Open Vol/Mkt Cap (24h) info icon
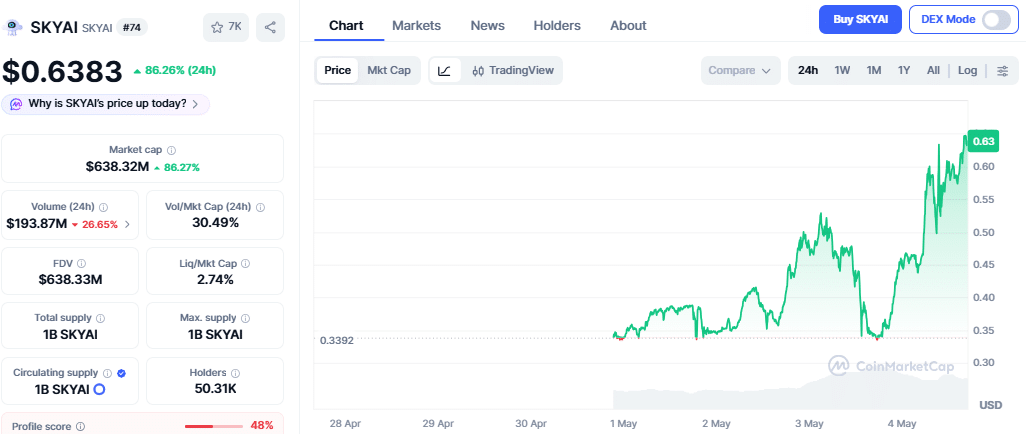The width and height of the screenshot is (1026, 434). coord(260,207)
